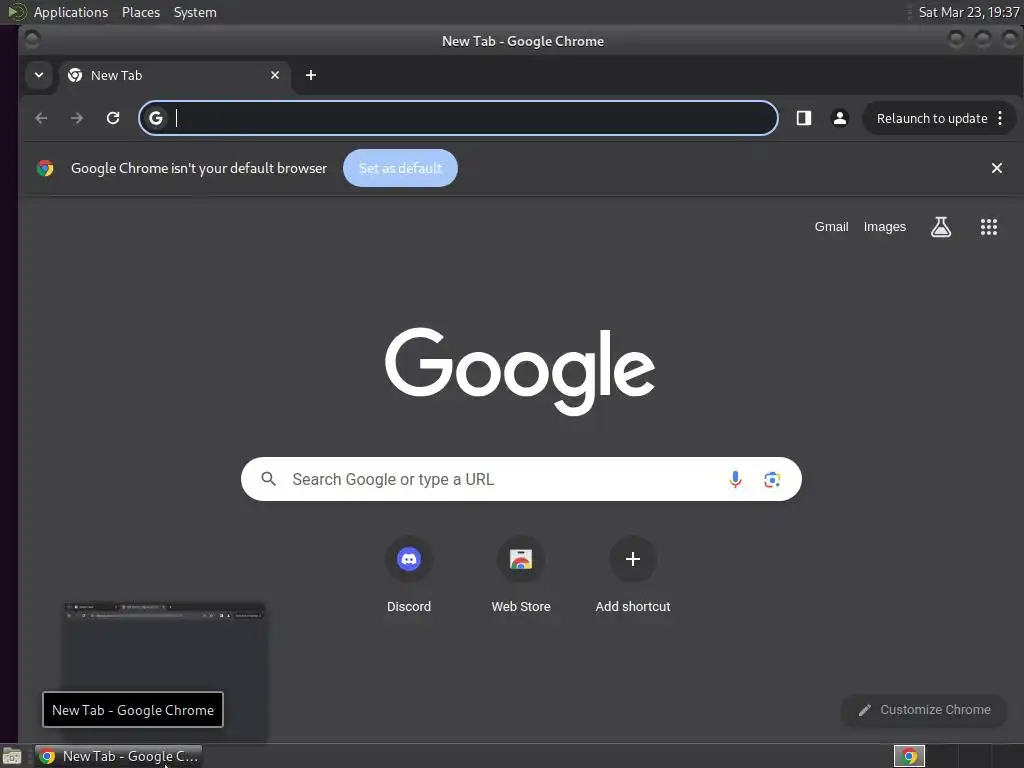Open Chrome's three-dot menu

(x=1000, y=118)
